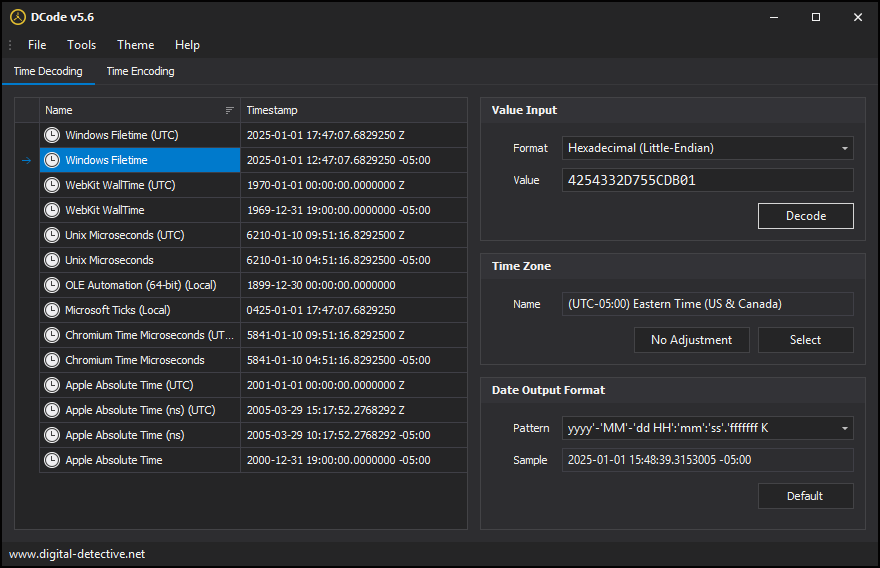Click Select button for time zone
Screen dimensions: 880x568
pos(805,340)
